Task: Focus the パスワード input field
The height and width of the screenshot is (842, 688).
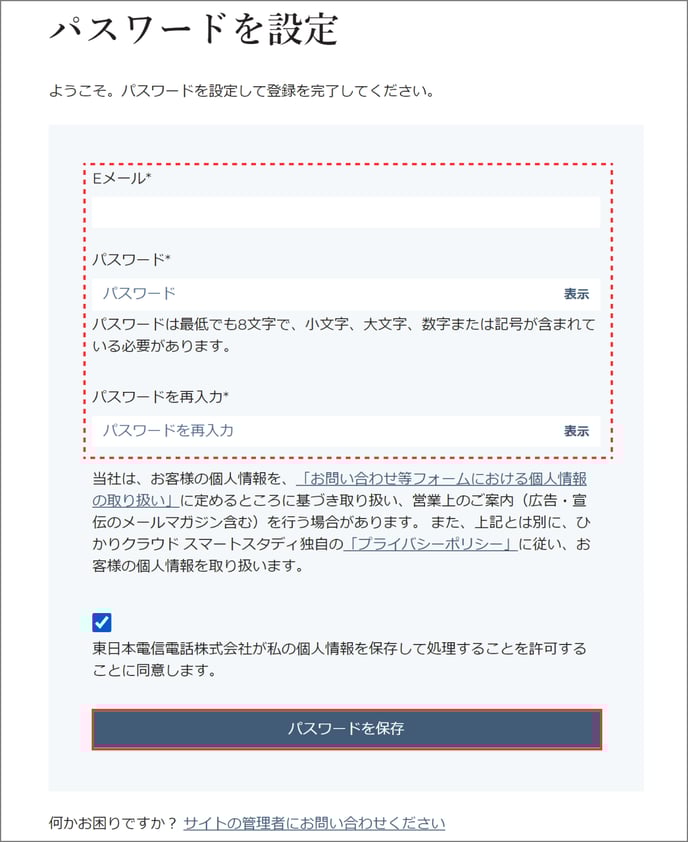Action: point(322,294)
